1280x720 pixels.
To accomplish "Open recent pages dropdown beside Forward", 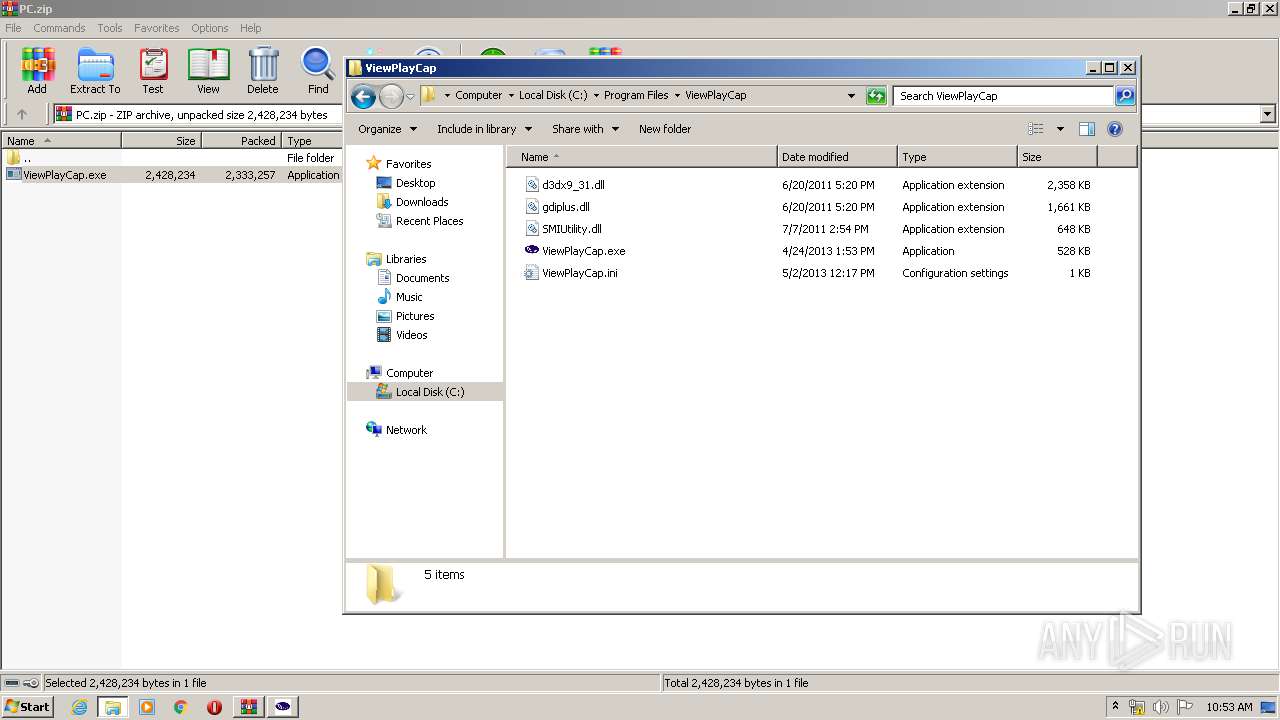I will click(410, 97).
